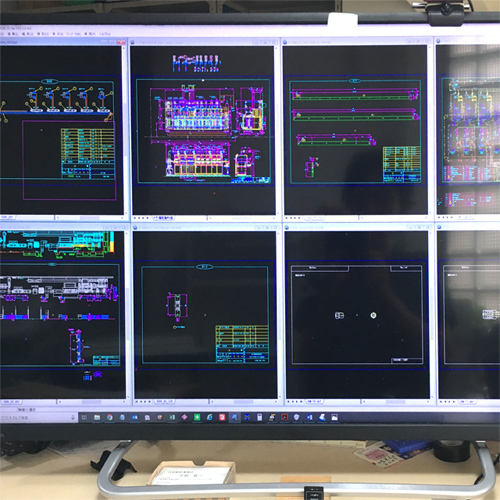Select layout tab under the three-beams drawing

[314, 218]
